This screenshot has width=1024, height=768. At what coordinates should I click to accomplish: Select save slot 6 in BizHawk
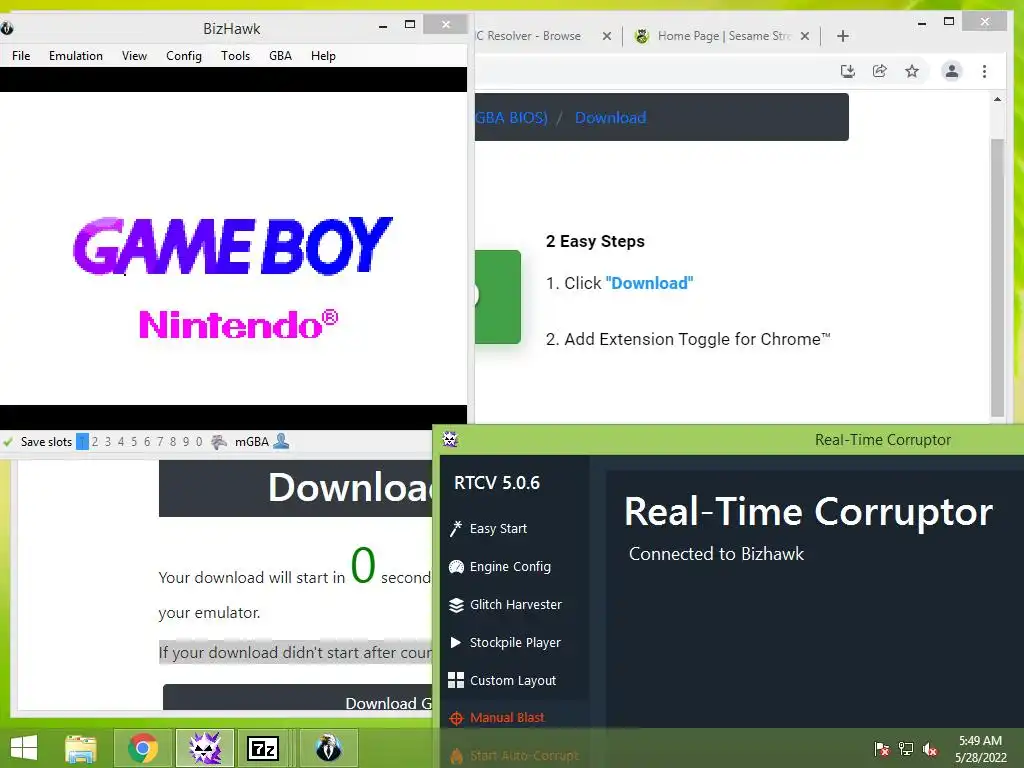[x=147, y=441]
